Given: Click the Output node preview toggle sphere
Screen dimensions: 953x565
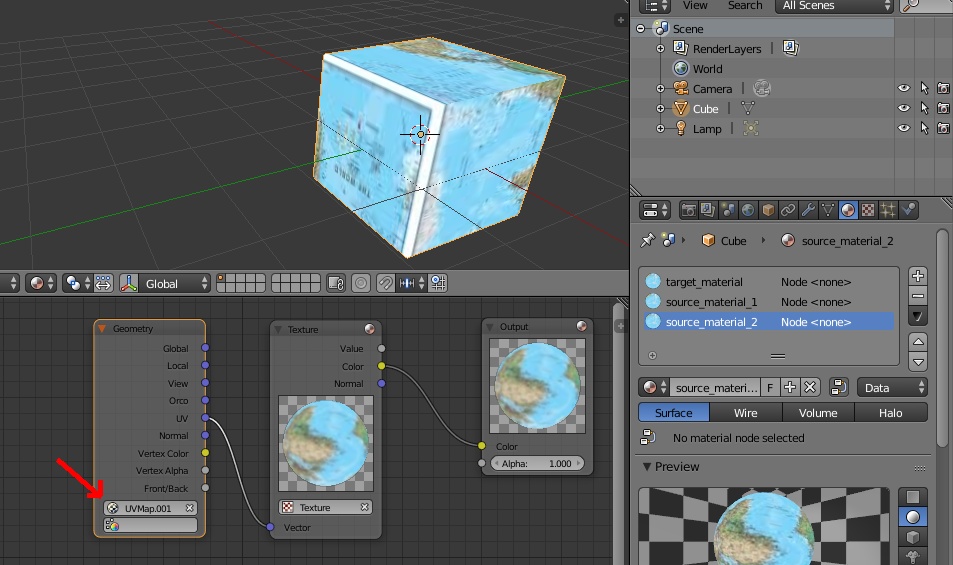Looking at the screenshot, I should (x=582, y=326).
